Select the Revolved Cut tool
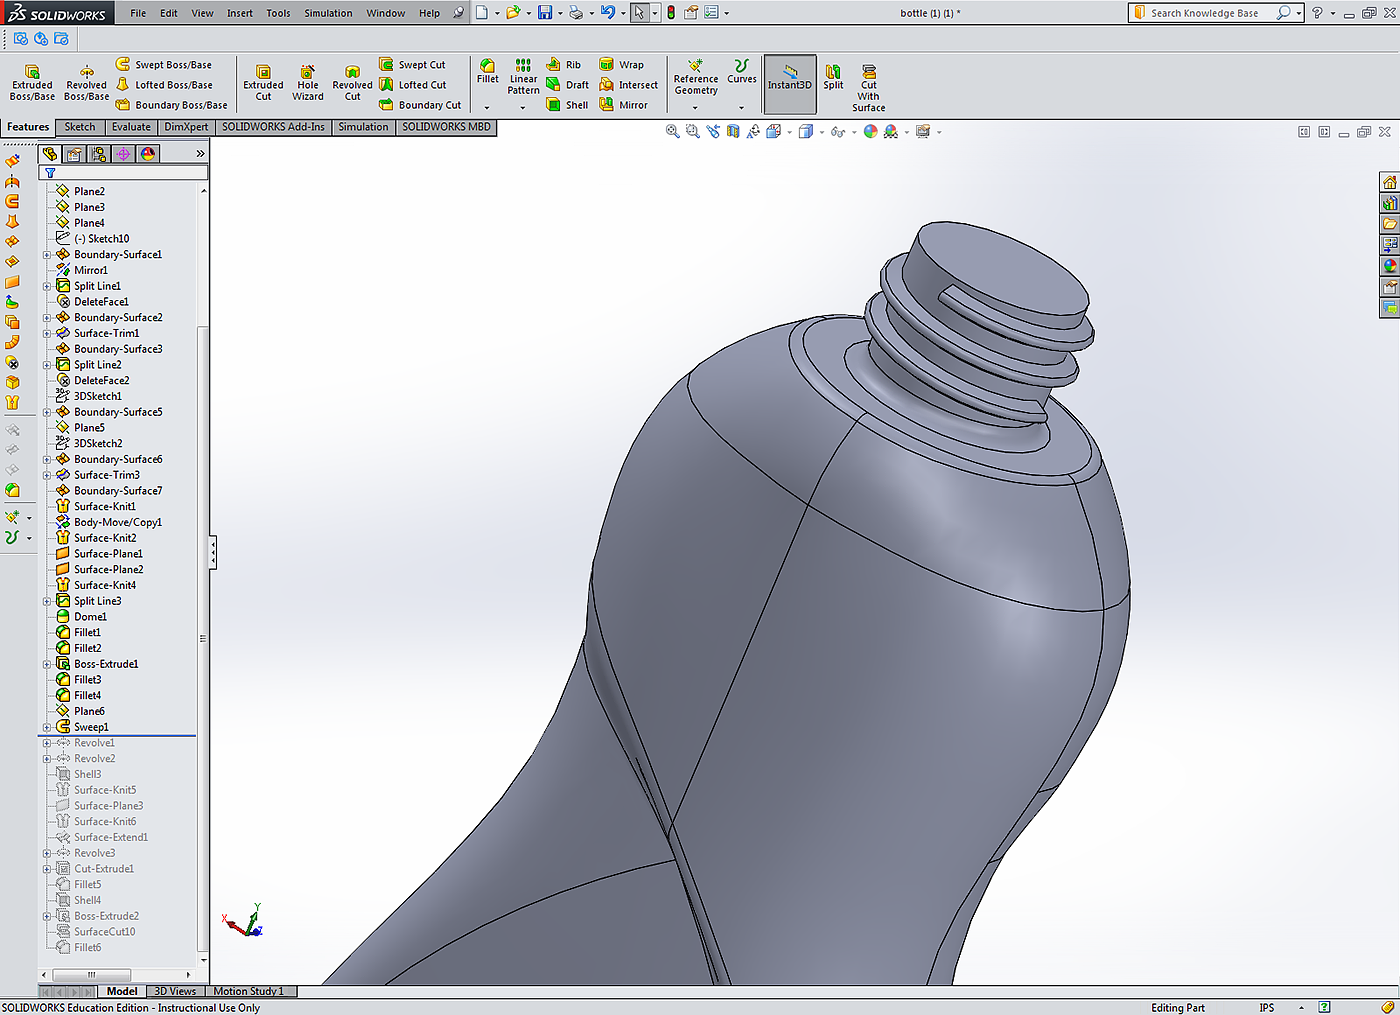Viewport: 1400px width, 1015px height. click(352, 82)
